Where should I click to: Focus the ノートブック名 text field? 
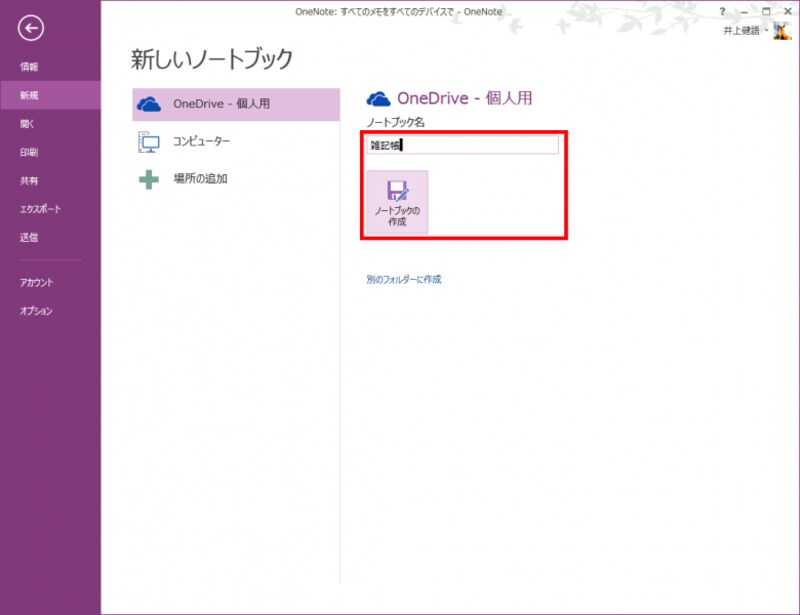click(462, 145)
